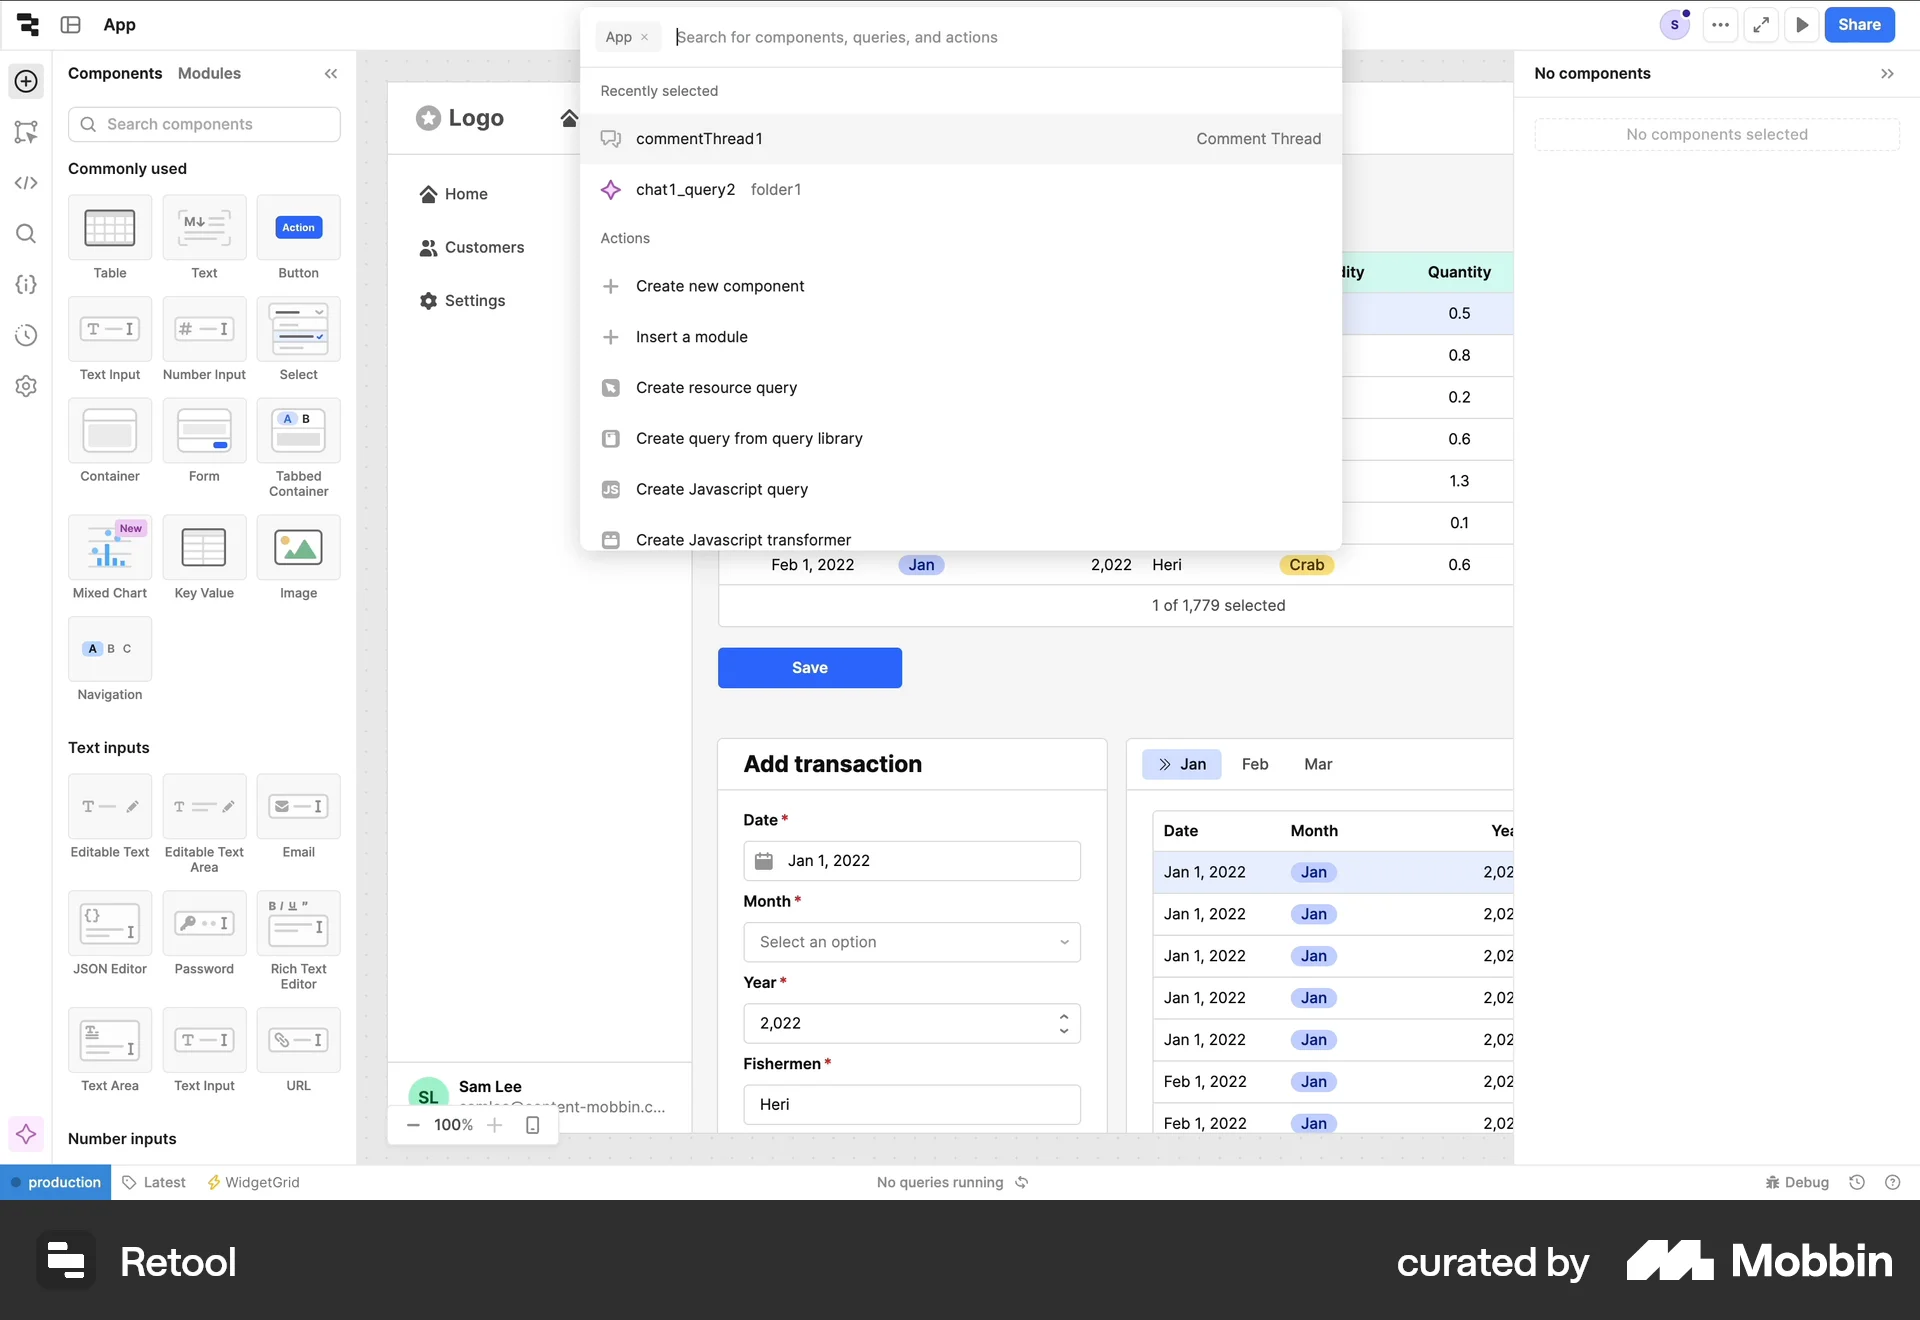1920x1320 pixels.
Task: Expand the Year stepper up arrow
Action: click(1063, 1016)
